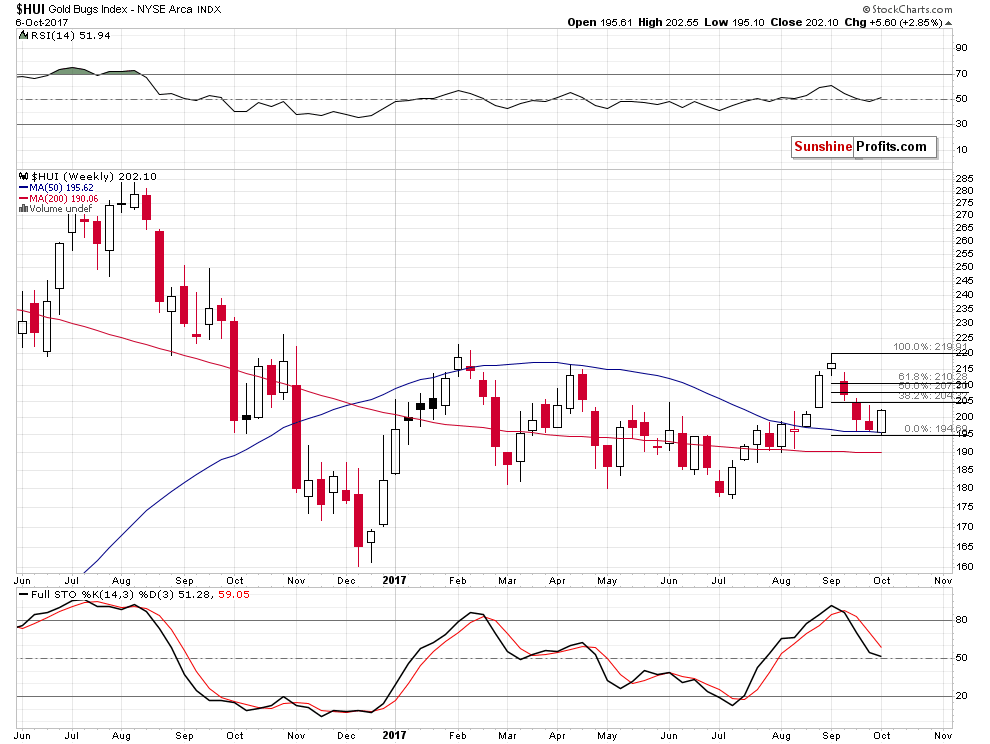This screenshot has width=990, height=744.
Task: Click the 285 value on the price axis
Action: [964, 179]
